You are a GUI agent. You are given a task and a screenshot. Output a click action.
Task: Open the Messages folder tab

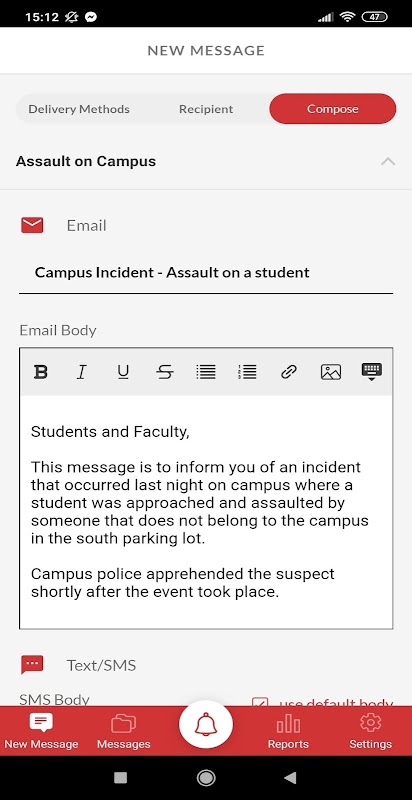123,731
